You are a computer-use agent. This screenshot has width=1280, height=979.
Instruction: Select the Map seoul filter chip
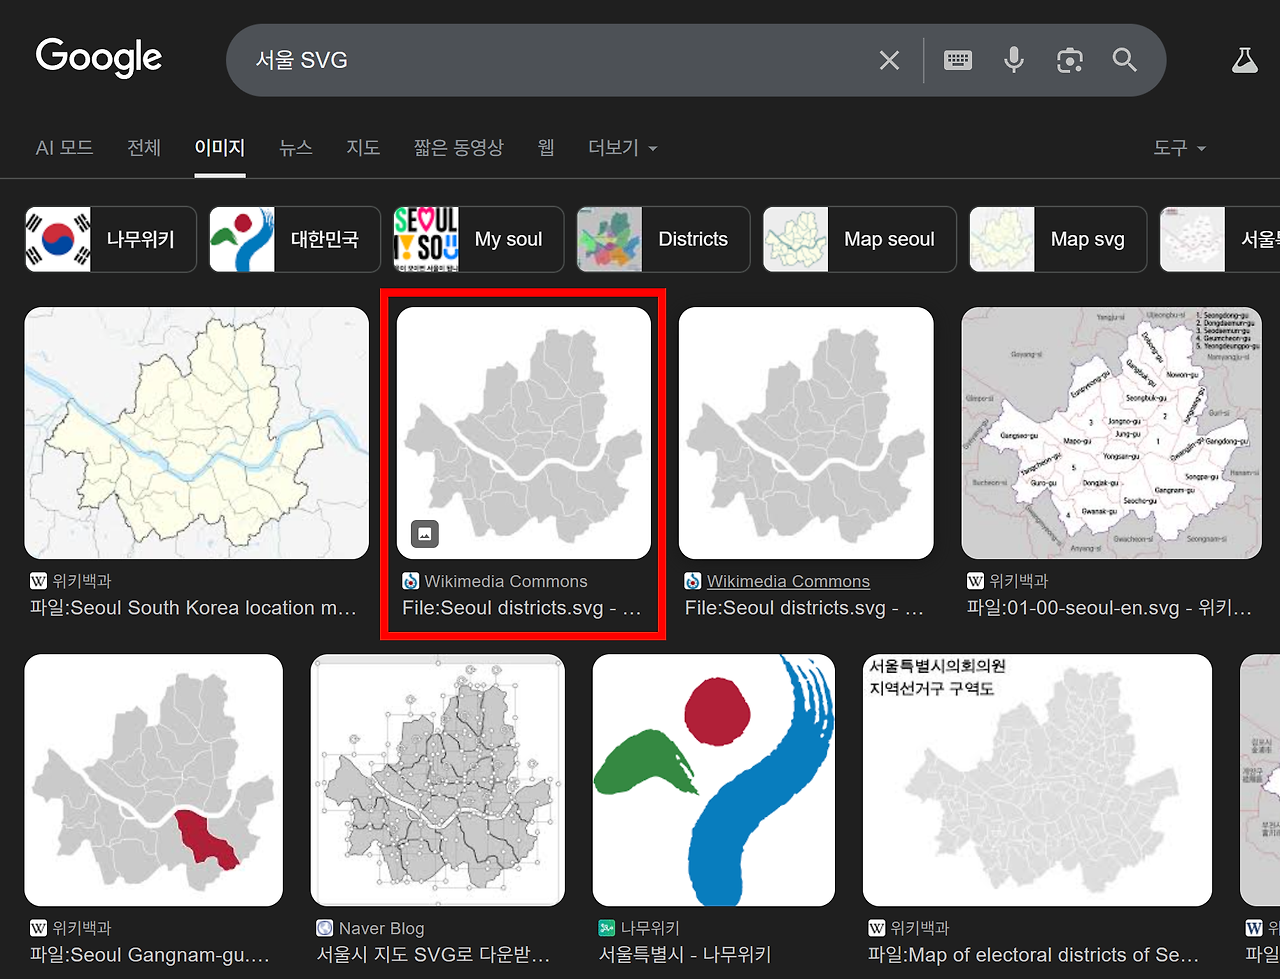tap(860, 239)
